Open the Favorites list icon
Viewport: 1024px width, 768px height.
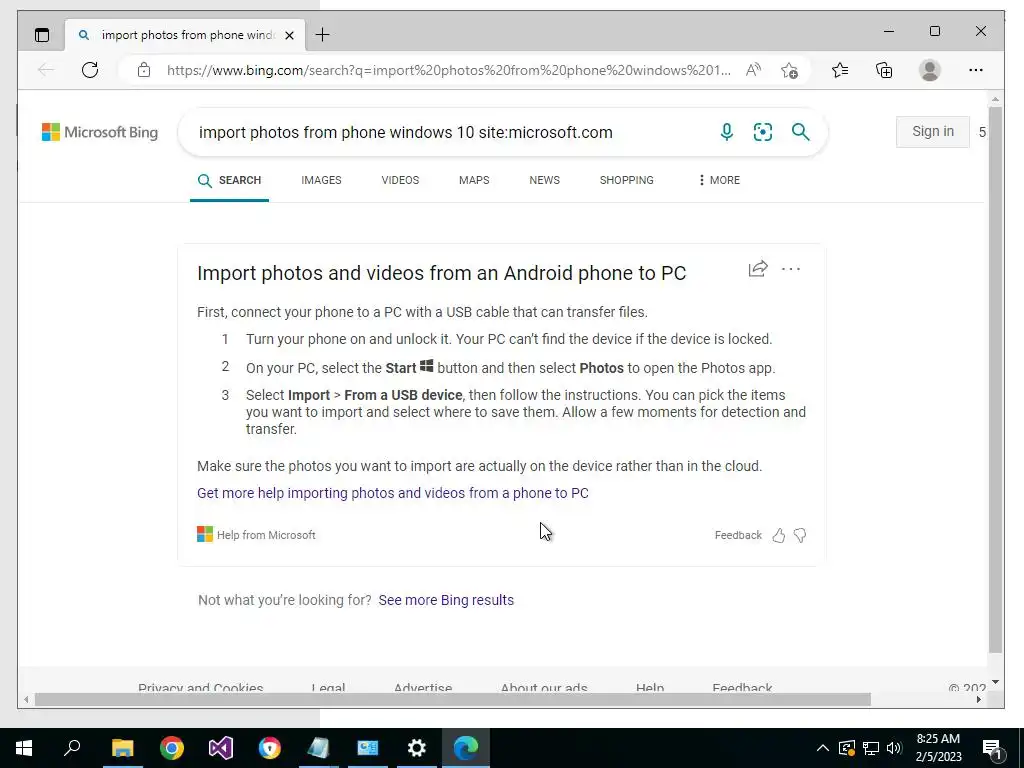click(x=840, y=70)
